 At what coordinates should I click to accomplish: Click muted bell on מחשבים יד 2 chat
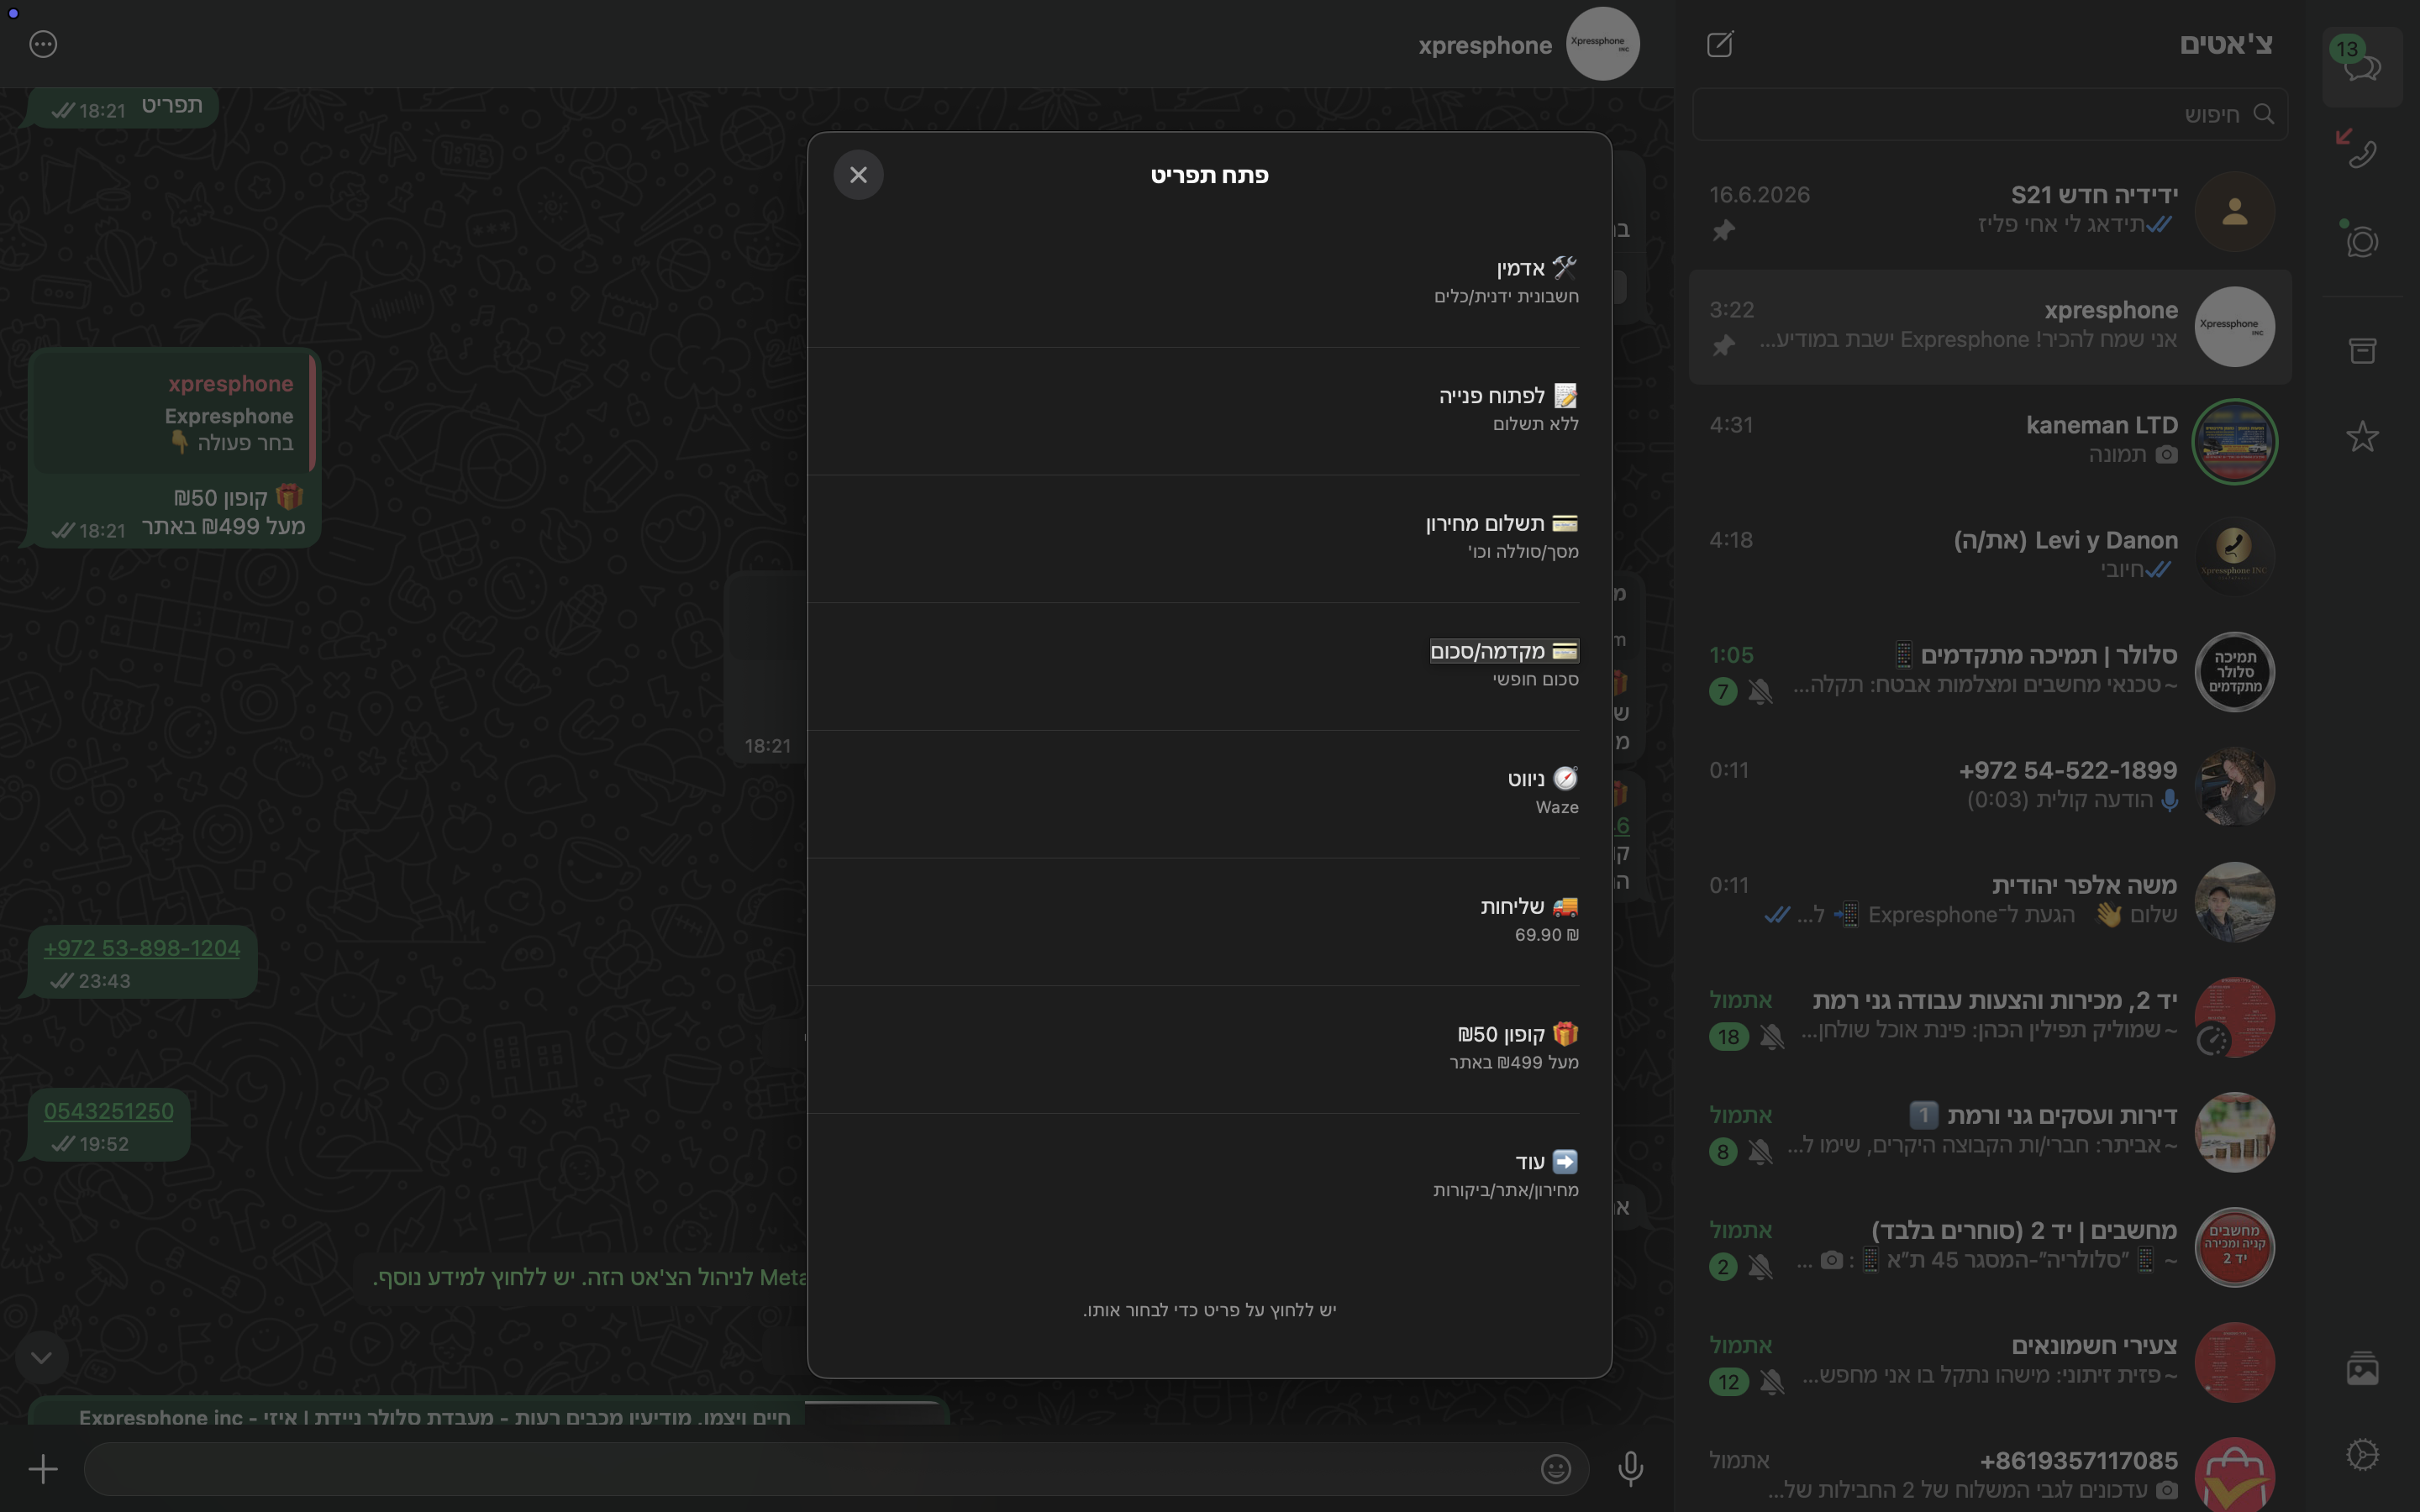point(1760,1266)
